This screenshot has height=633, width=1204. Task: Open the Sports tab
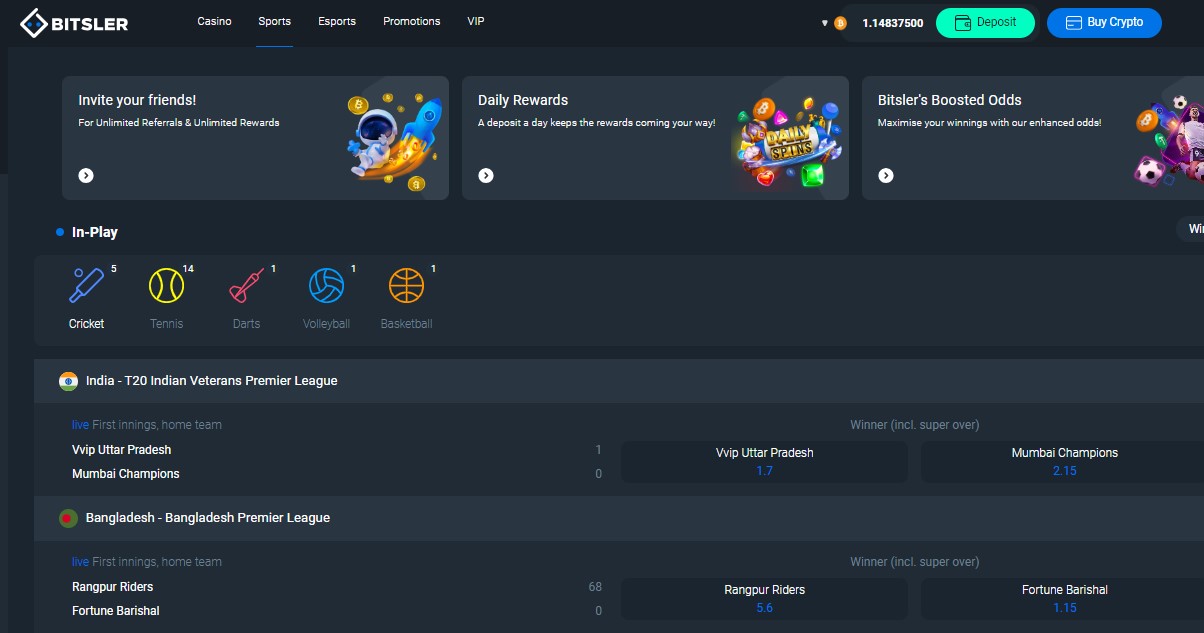[x=274, y=21]
